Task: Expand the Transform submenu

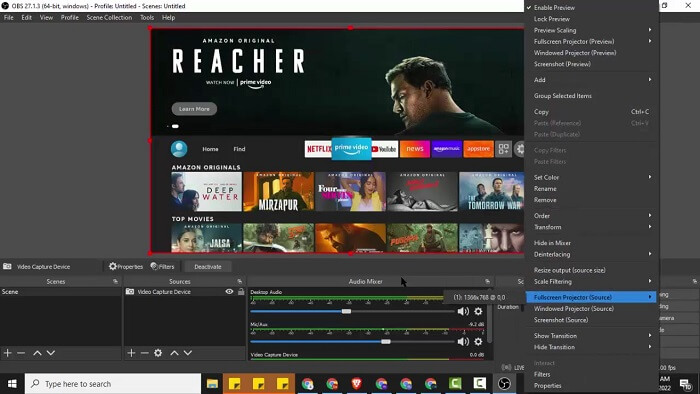Action: click(x=592, y=227)
